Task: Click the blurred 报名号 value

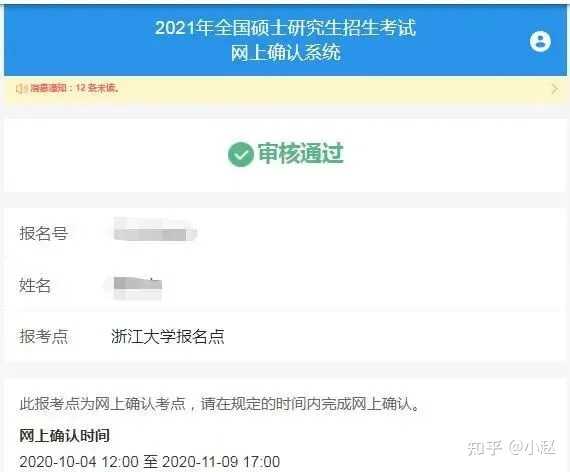Action: pyautogui.click(x=154, y=230)
